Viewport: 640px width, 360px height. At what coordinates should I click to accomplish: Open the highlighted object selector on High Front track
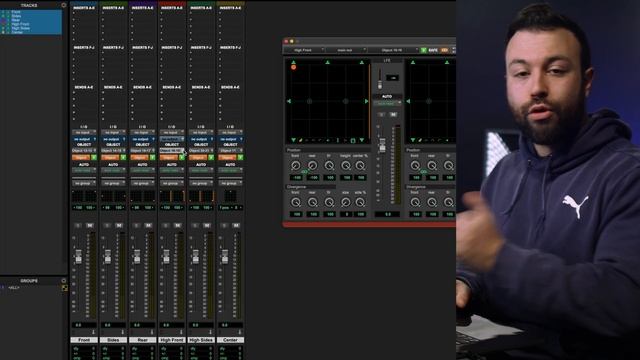pos(172,151)
